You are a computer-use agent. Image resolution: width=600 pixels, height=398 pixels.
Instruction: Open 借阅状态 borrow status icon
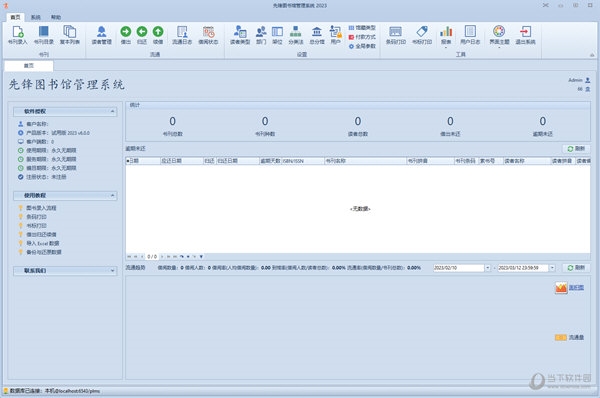click(208, 35)
